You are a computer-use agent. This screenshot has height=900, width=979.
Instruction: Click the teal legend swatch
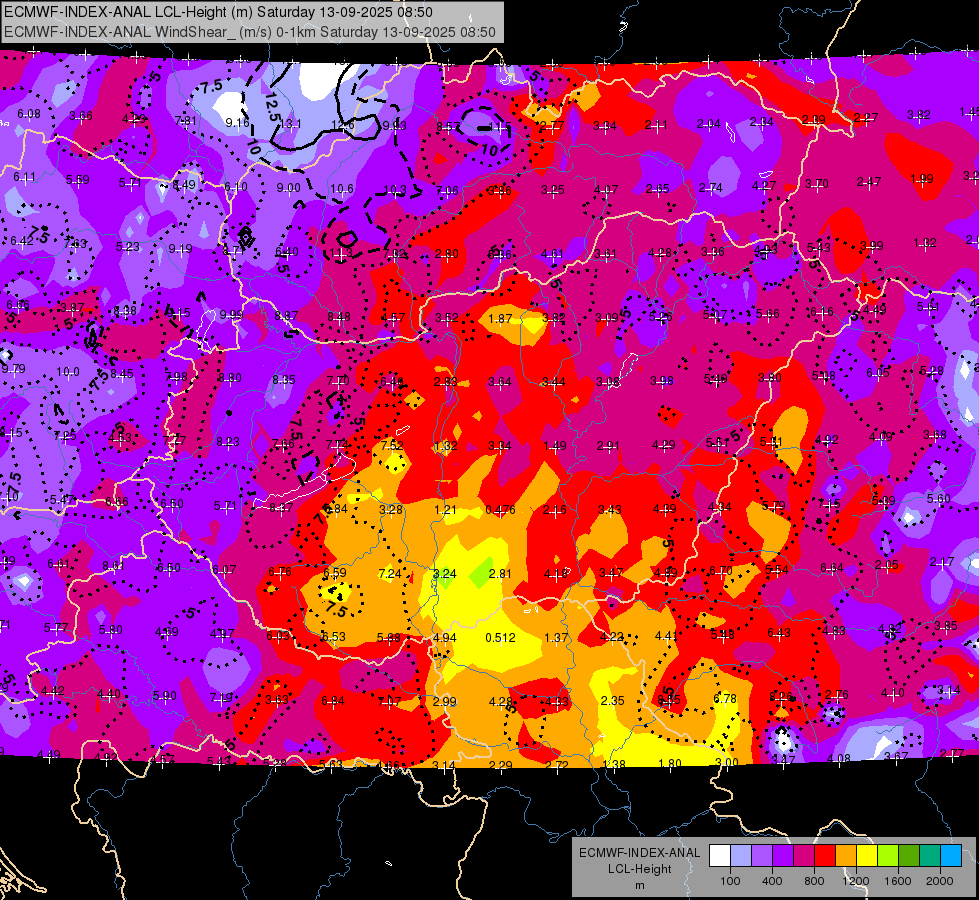930,856
